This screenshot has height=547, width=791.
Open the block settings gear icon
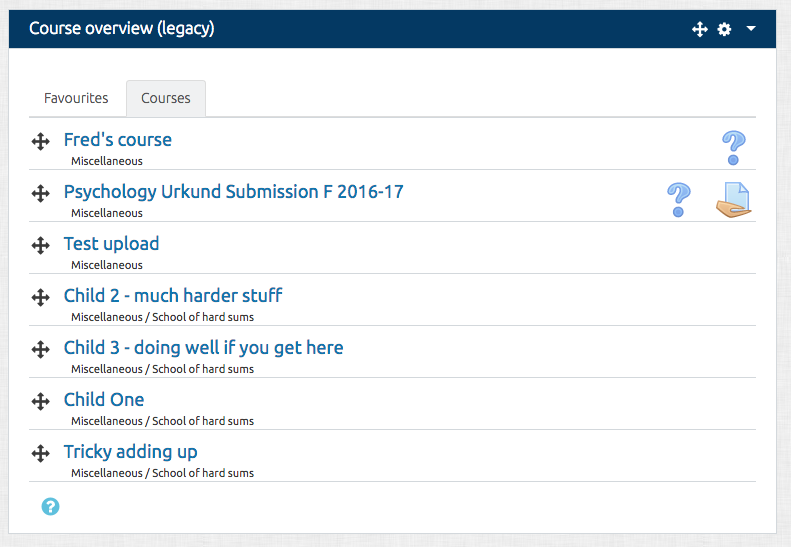click(724, 29)
